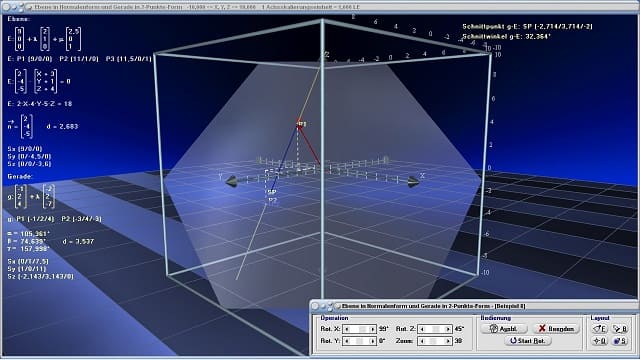
Task: Click the control panel title bar
Action: coord(473,306)
